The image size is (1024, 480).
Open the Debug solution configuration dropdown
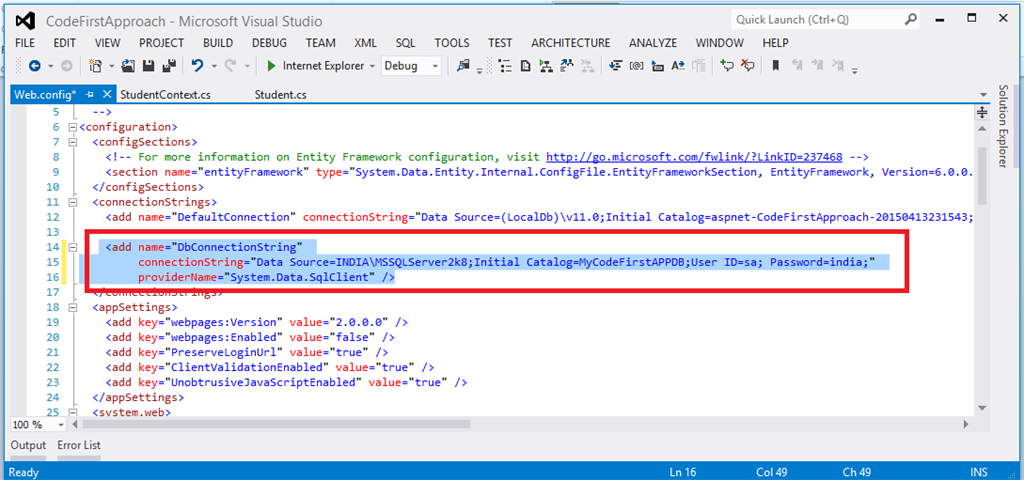click(435, 66)
